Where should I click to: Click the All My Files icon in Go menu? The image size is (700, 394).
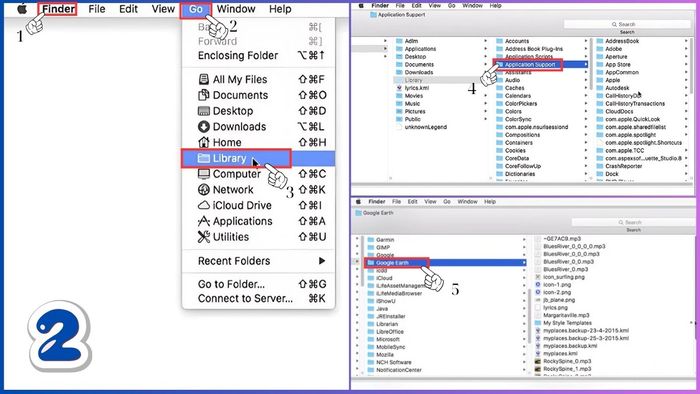click(204, 79)
